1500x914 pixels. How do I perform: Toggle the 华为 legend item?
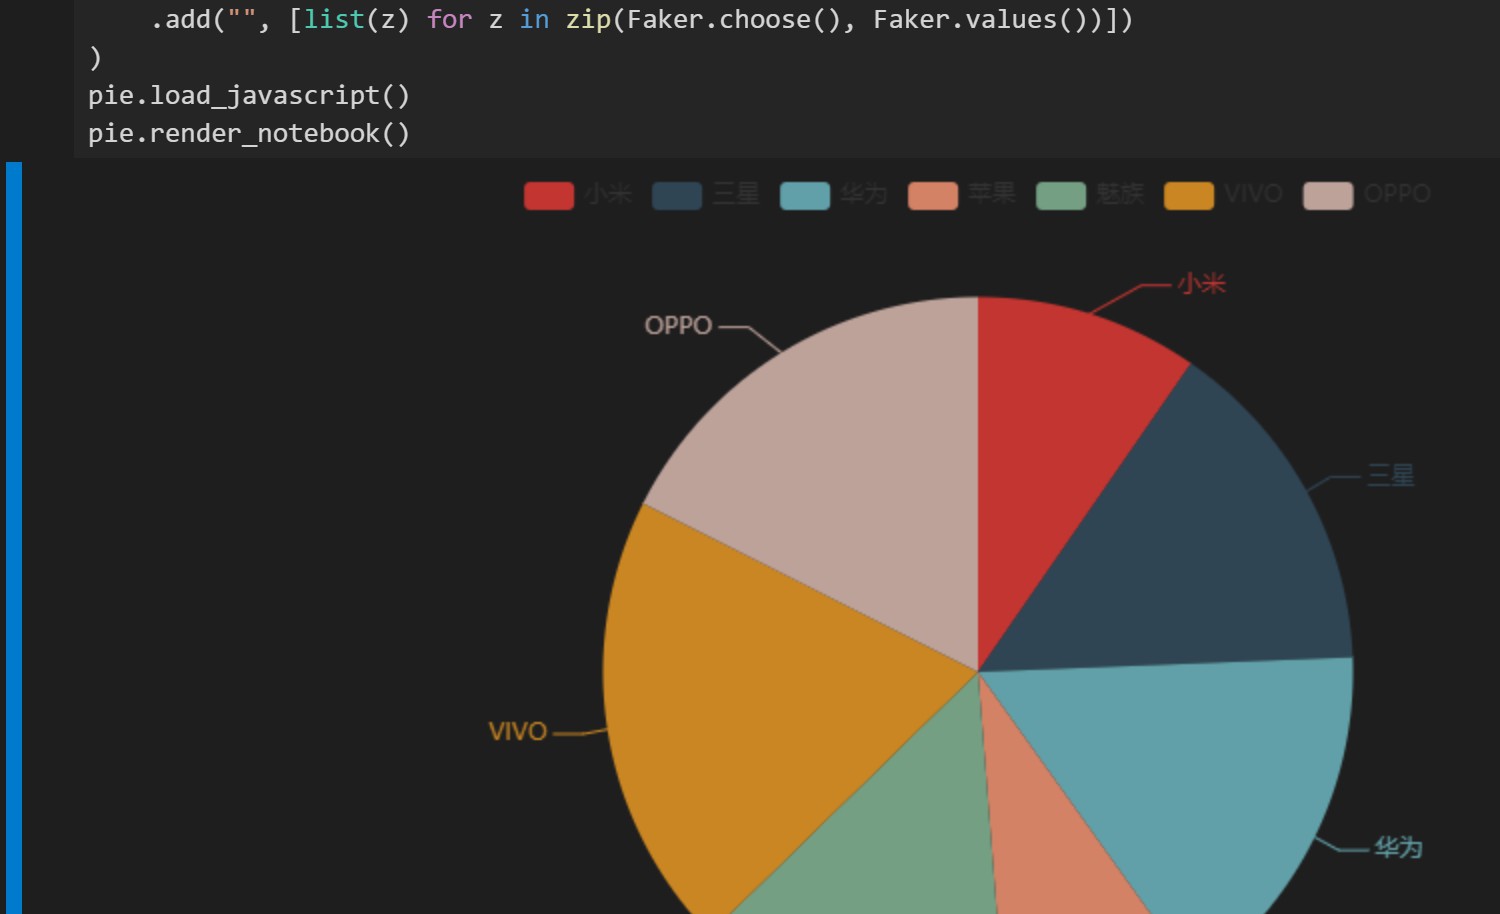click(862, 194)
